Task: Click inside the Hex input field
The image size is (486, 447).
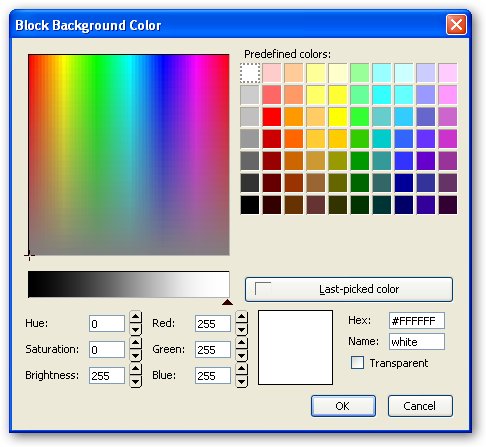Action: tap(417, 321)
